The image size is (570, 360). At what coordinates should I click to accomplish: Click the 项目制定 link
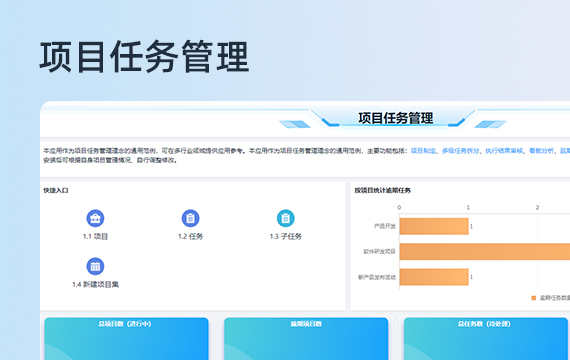pyautogui.click(x=423, y=151)
